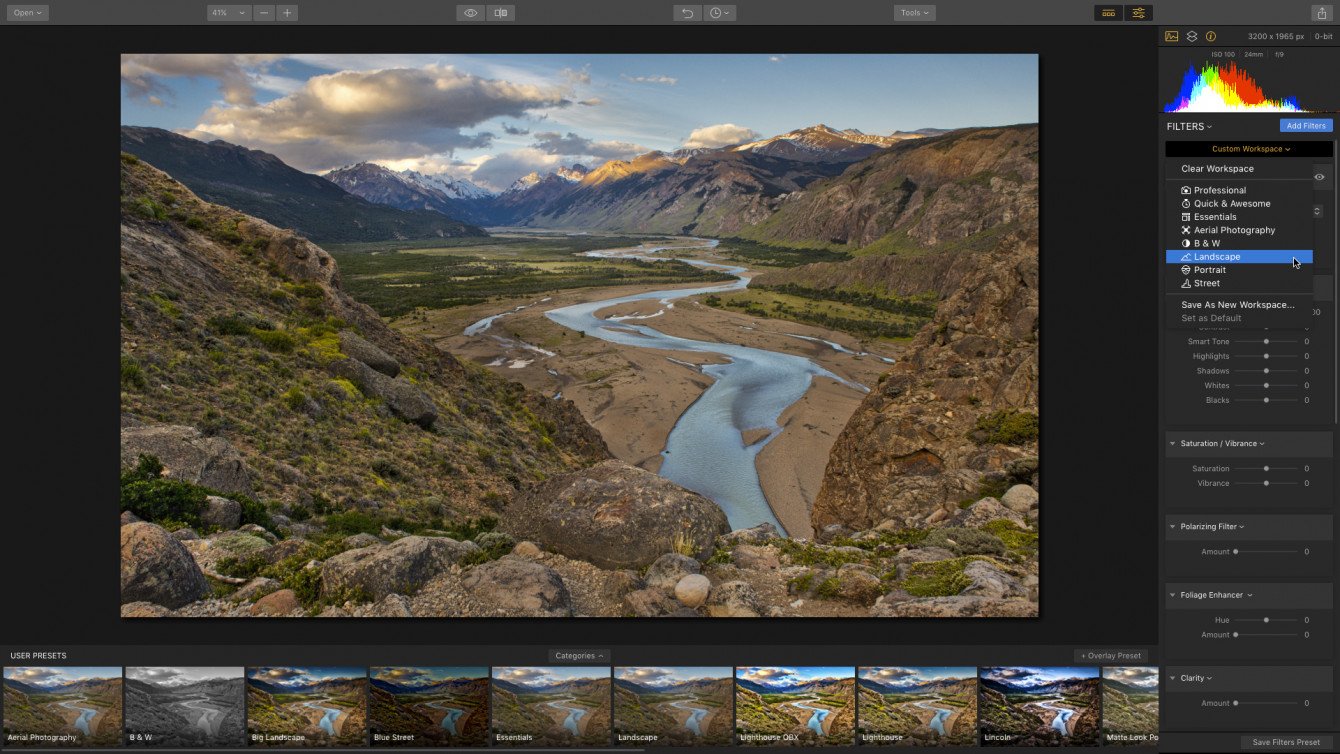Toggle the presets filmstrip panel button

pos(1108,13)
